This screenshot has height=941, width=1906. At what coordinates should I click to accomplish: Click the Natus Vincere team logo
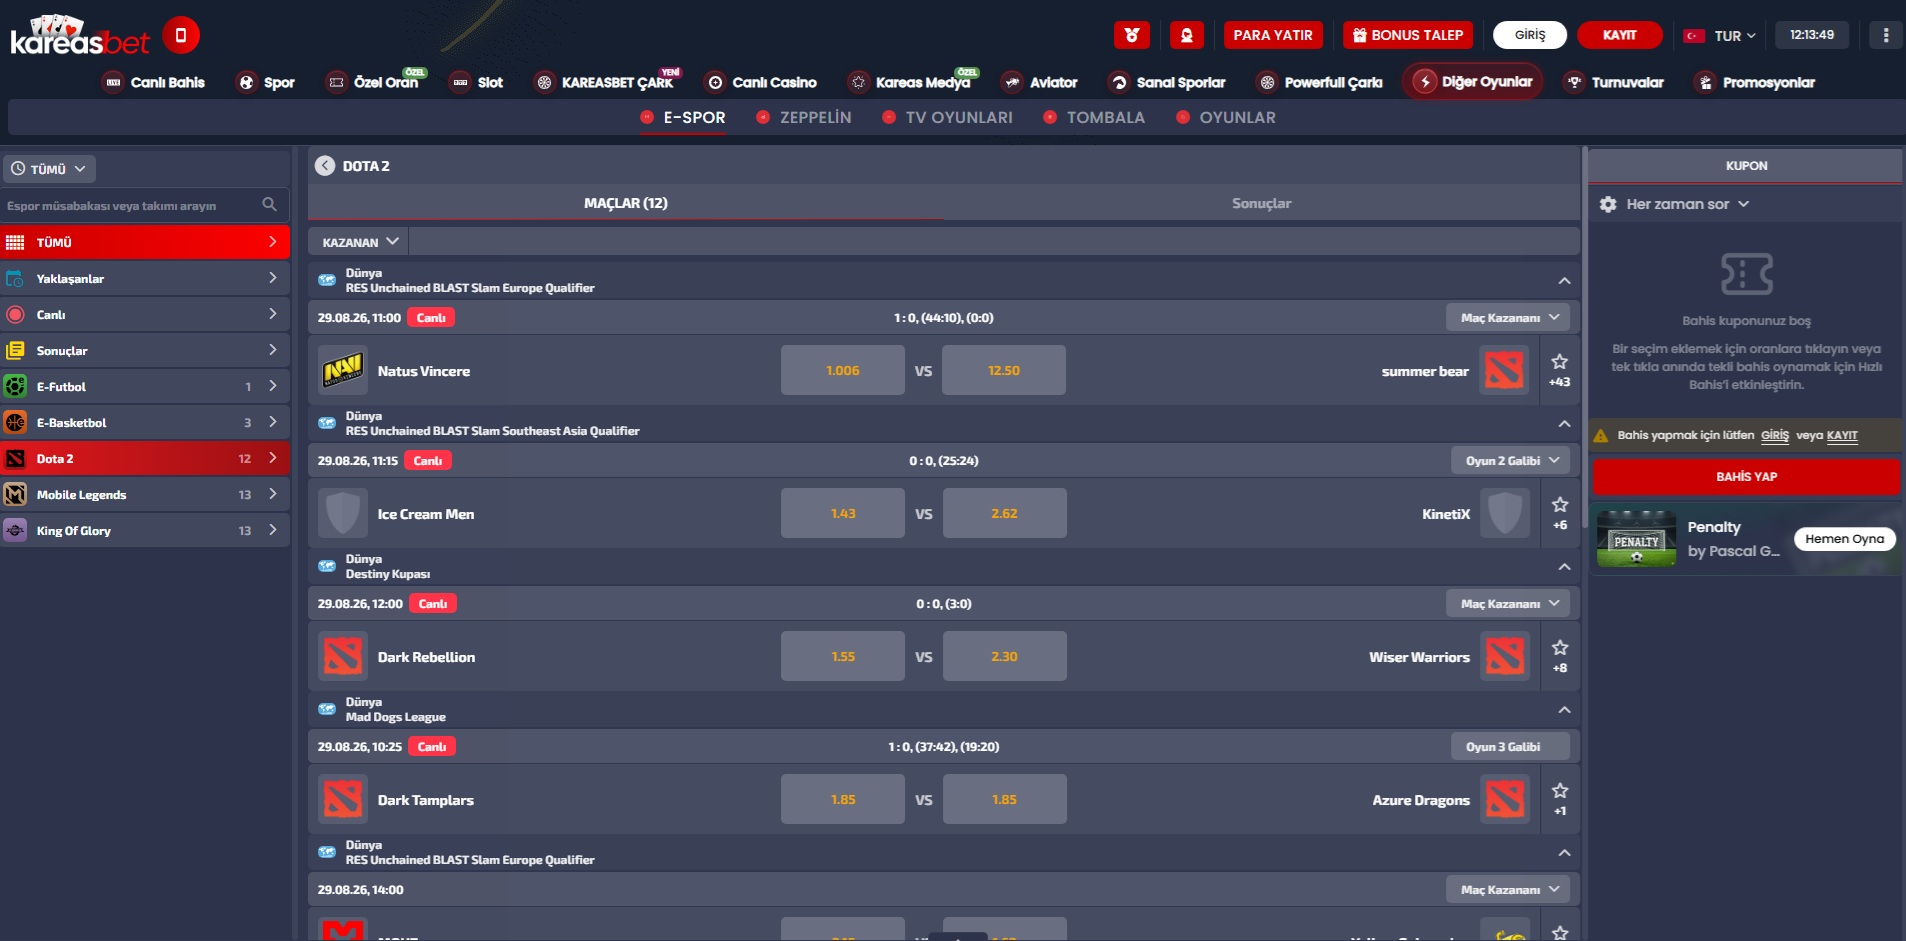tap(343, 370)
